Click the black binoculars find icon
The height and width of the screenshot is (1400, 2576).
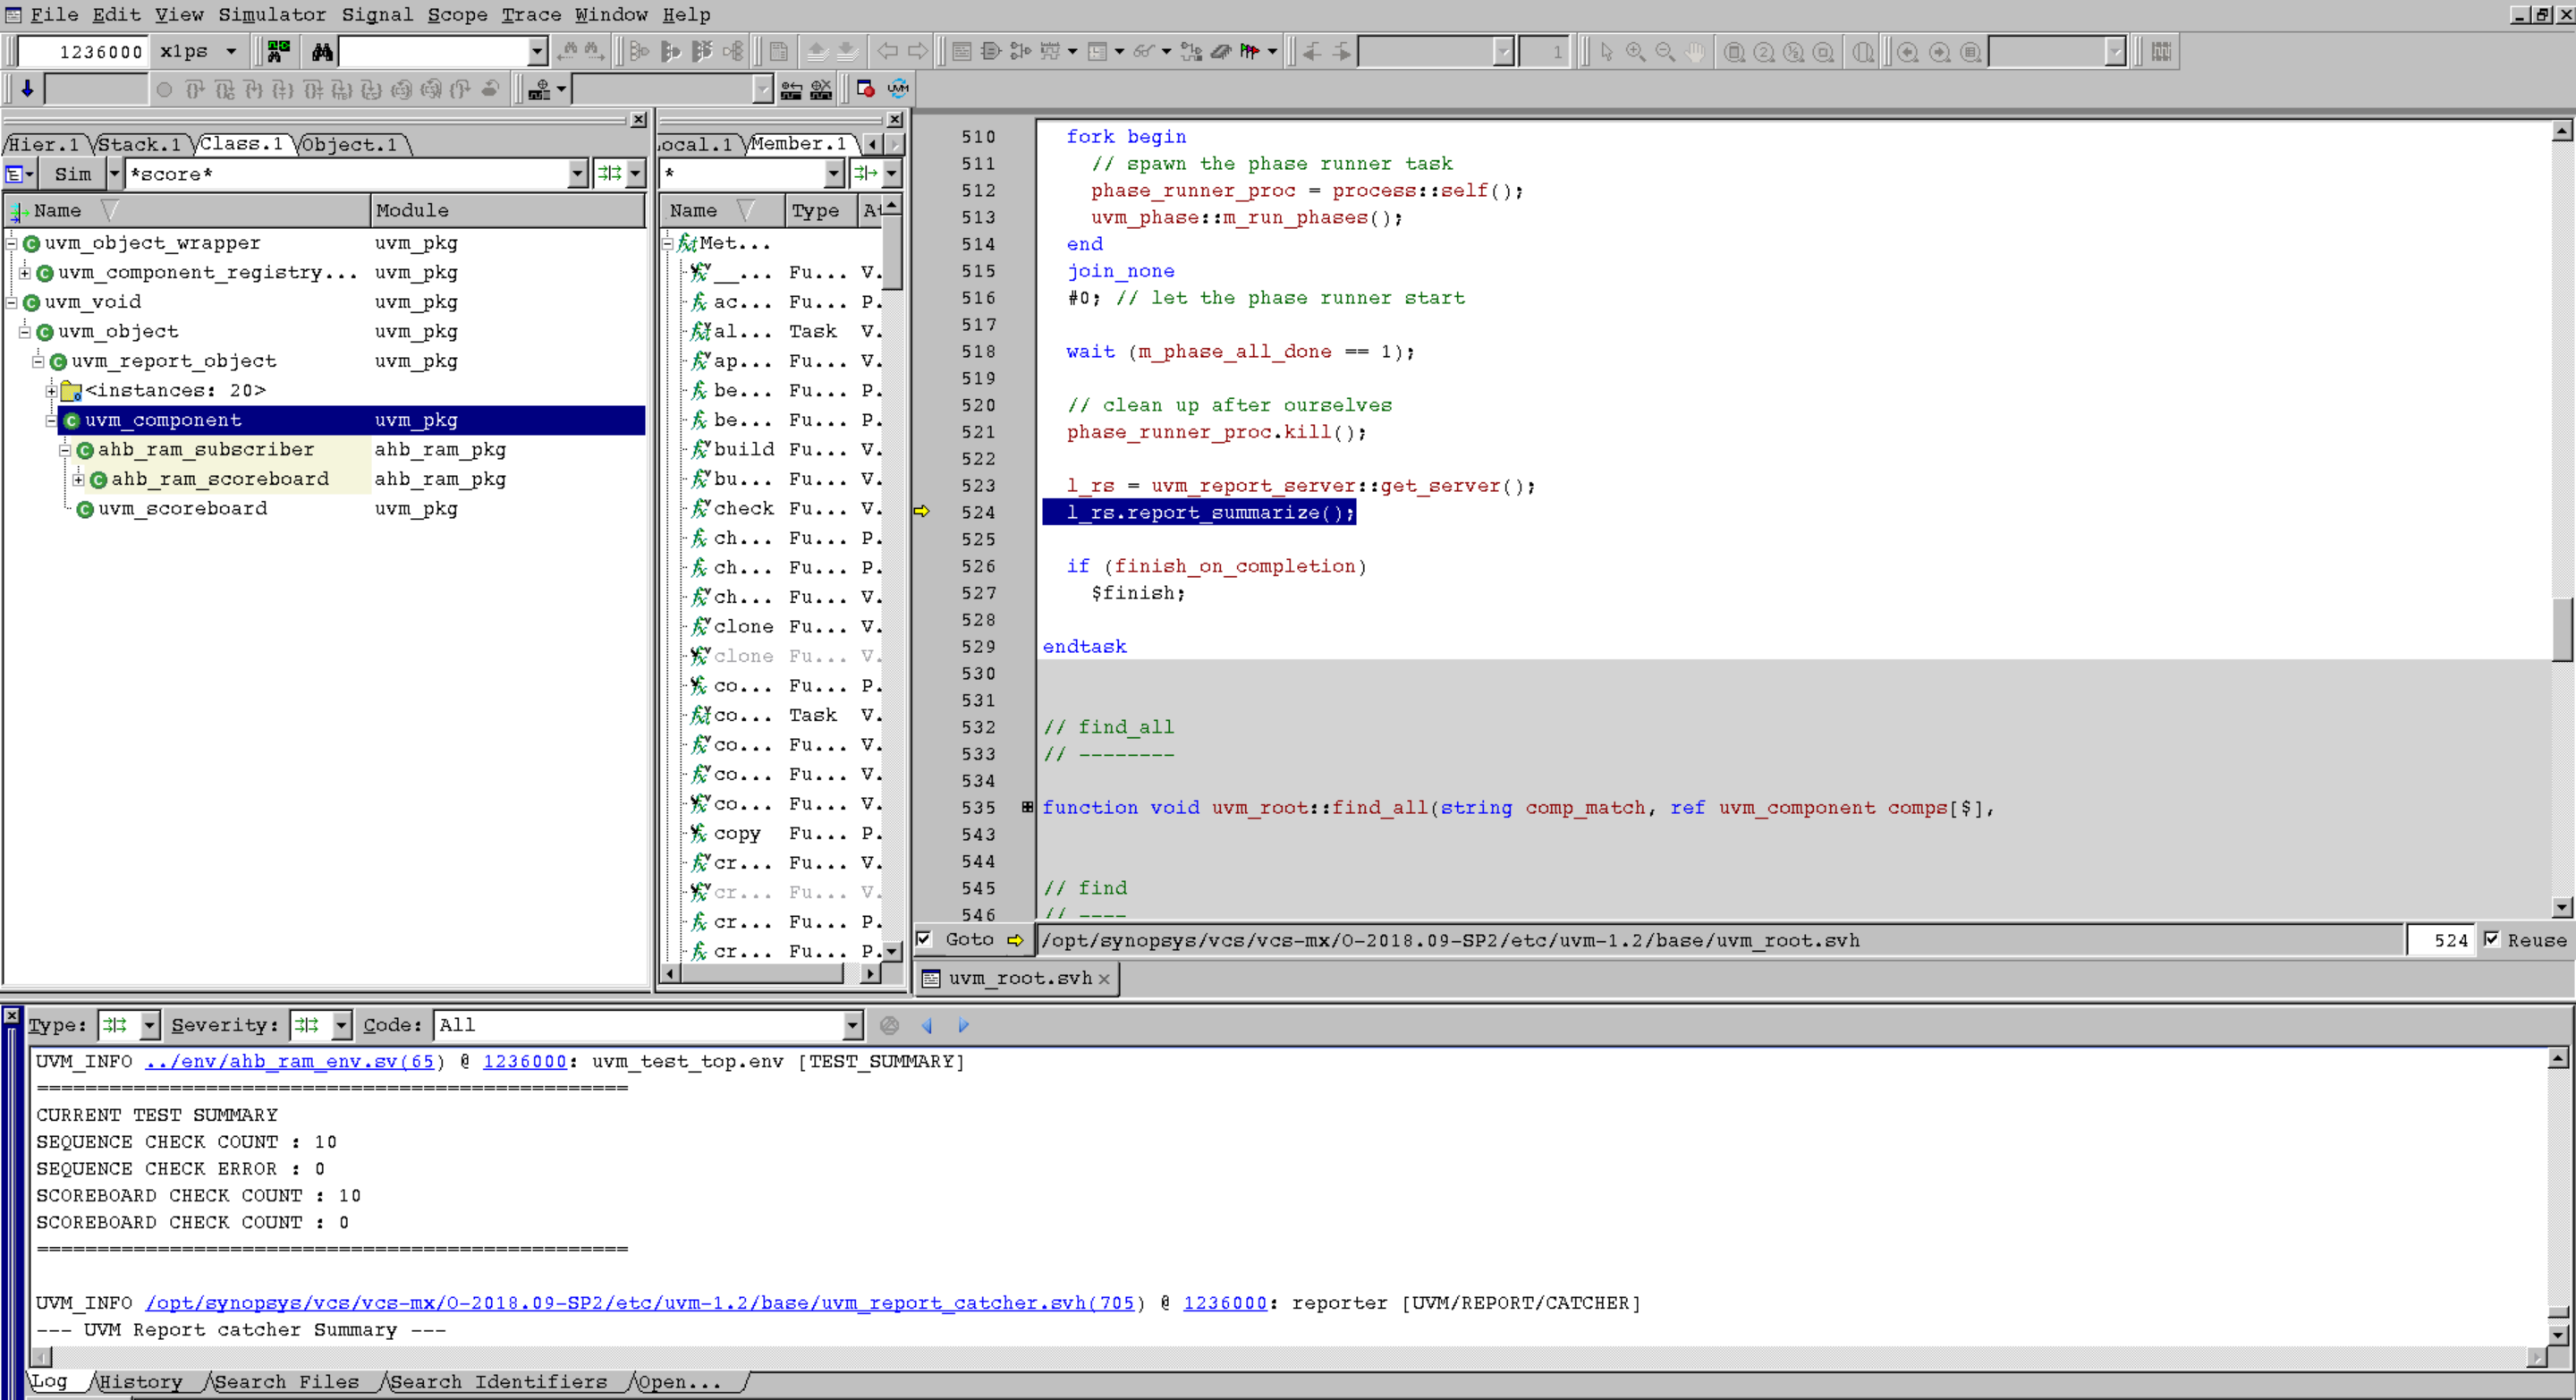click(x=322, y=51)
